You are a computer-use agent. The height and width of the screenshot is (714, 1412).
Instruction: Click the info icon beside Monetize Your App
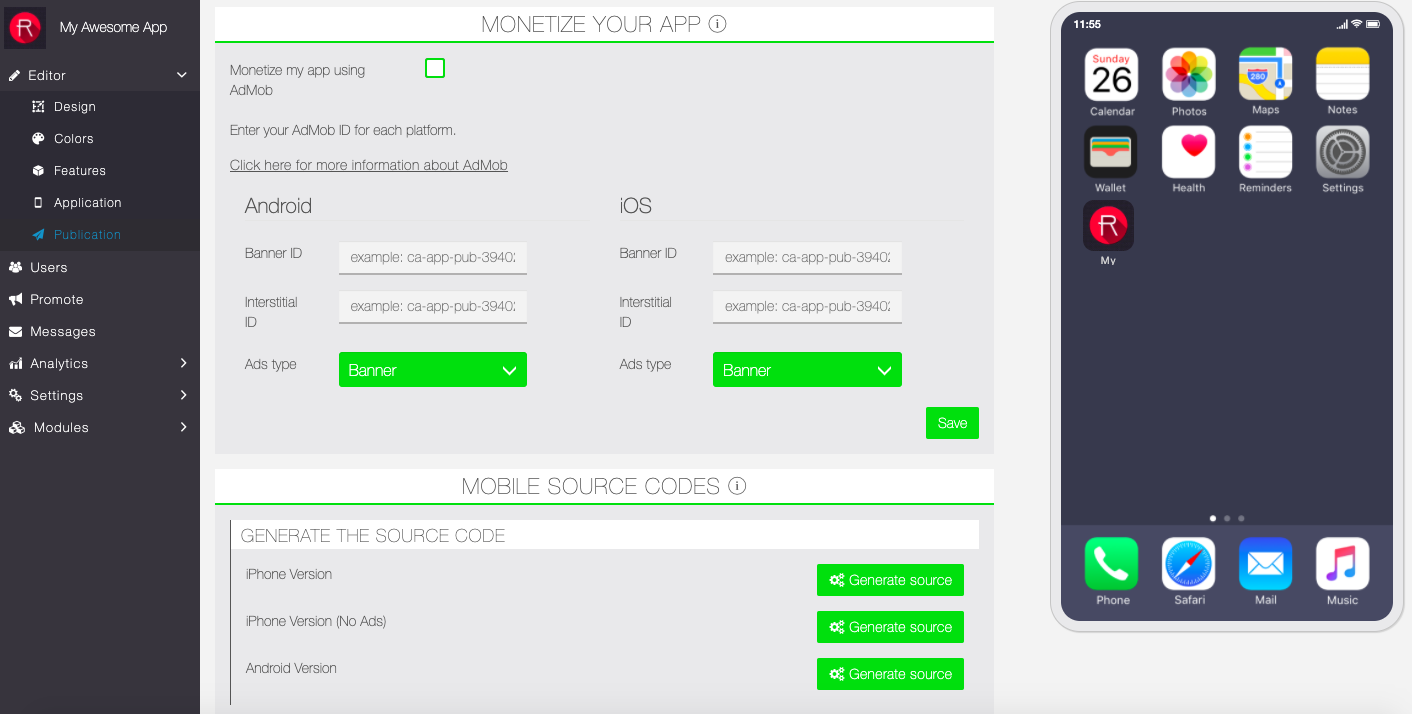coord(717,24)
